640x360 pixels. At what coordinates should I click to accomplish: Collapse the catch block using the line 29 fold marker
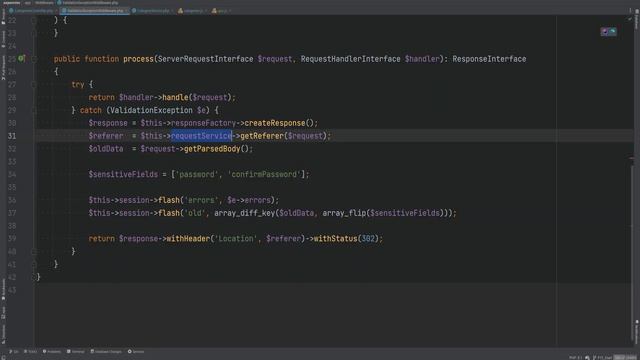(34, 110)
